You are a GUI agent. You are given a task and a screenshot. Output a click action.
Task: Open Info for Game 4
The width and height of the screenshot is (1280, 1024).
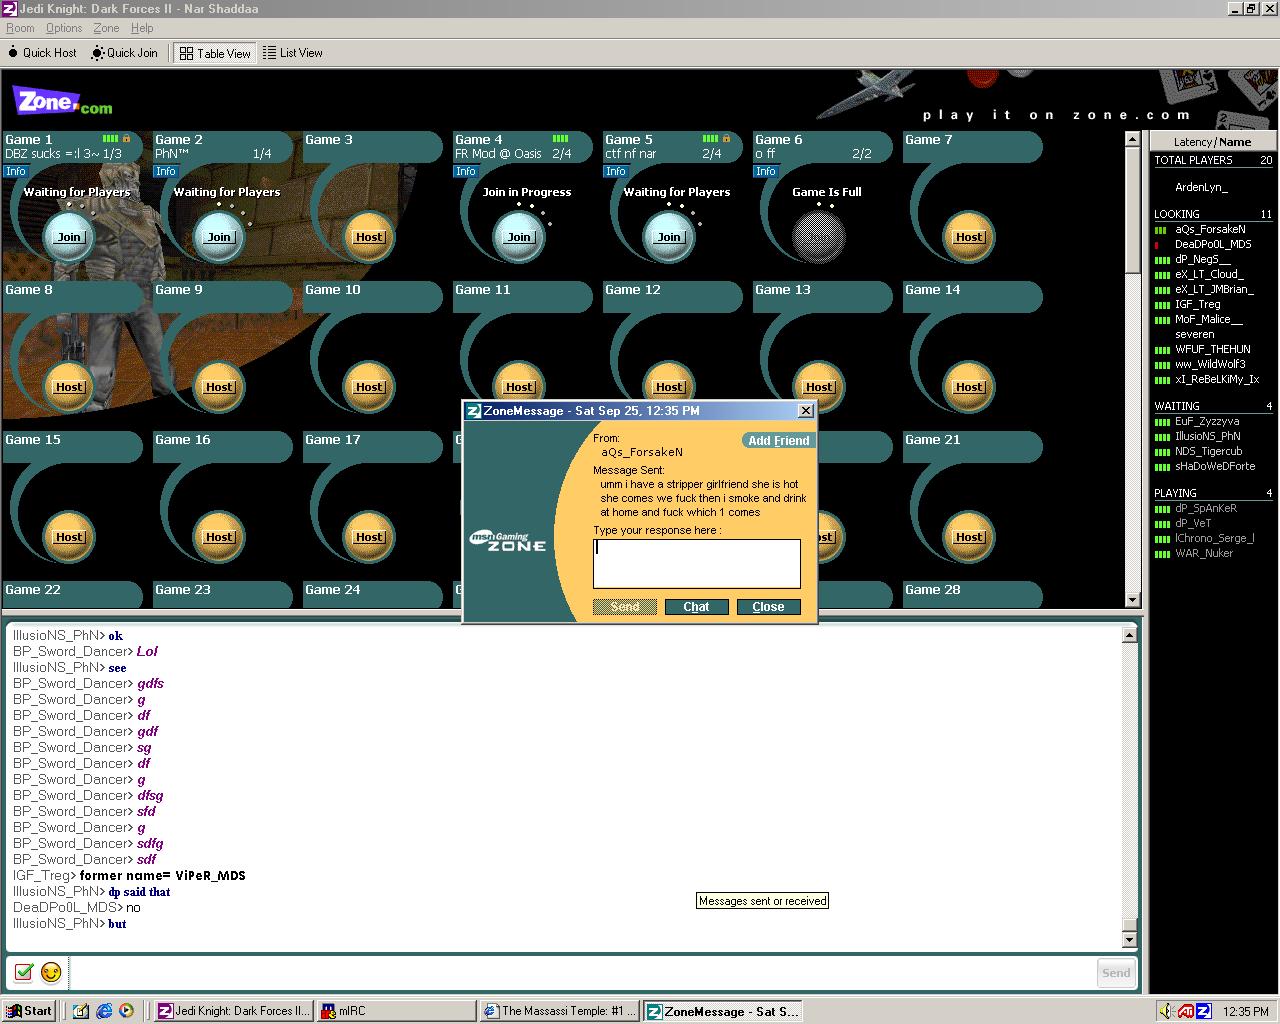point(466,171)
